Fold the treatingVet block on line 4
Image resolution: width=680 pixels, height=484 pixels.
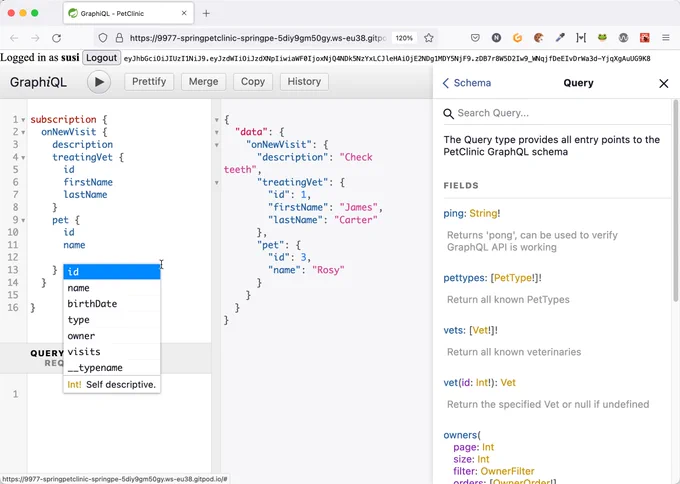point(23,158)
